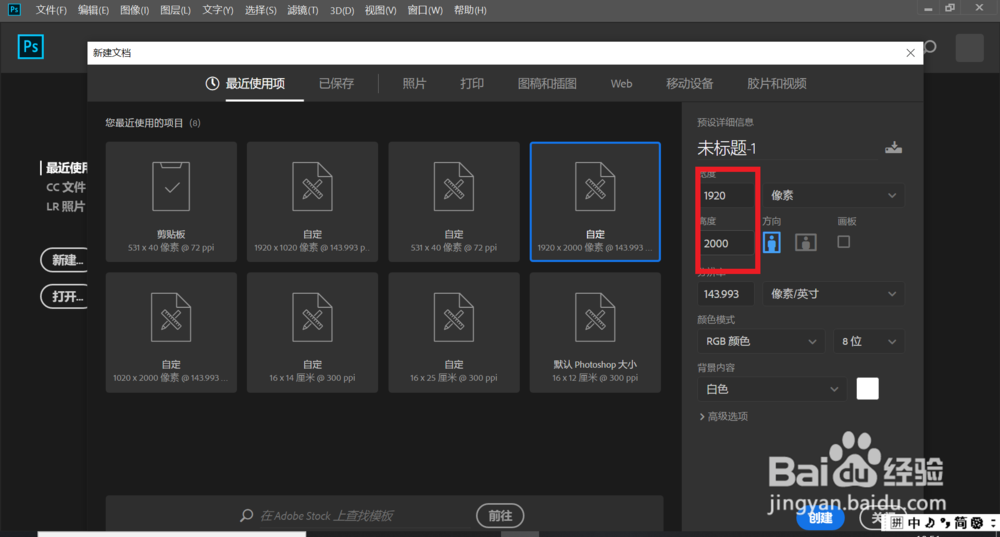Switch to 照片 tab
Viewport: 1000px width, 537px height.
[x=414, y=84]
